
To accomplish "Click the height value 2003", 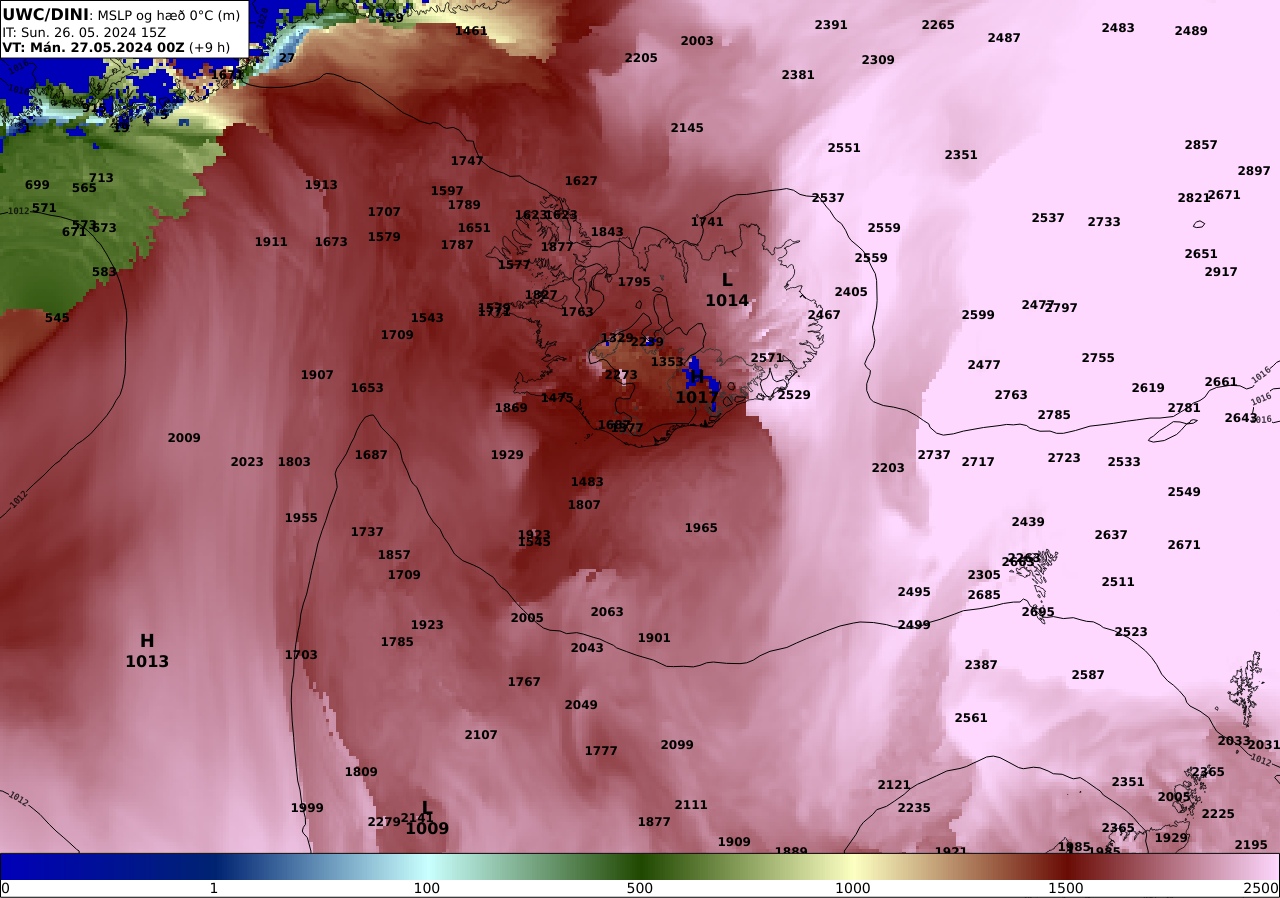I will pos(697,41).
